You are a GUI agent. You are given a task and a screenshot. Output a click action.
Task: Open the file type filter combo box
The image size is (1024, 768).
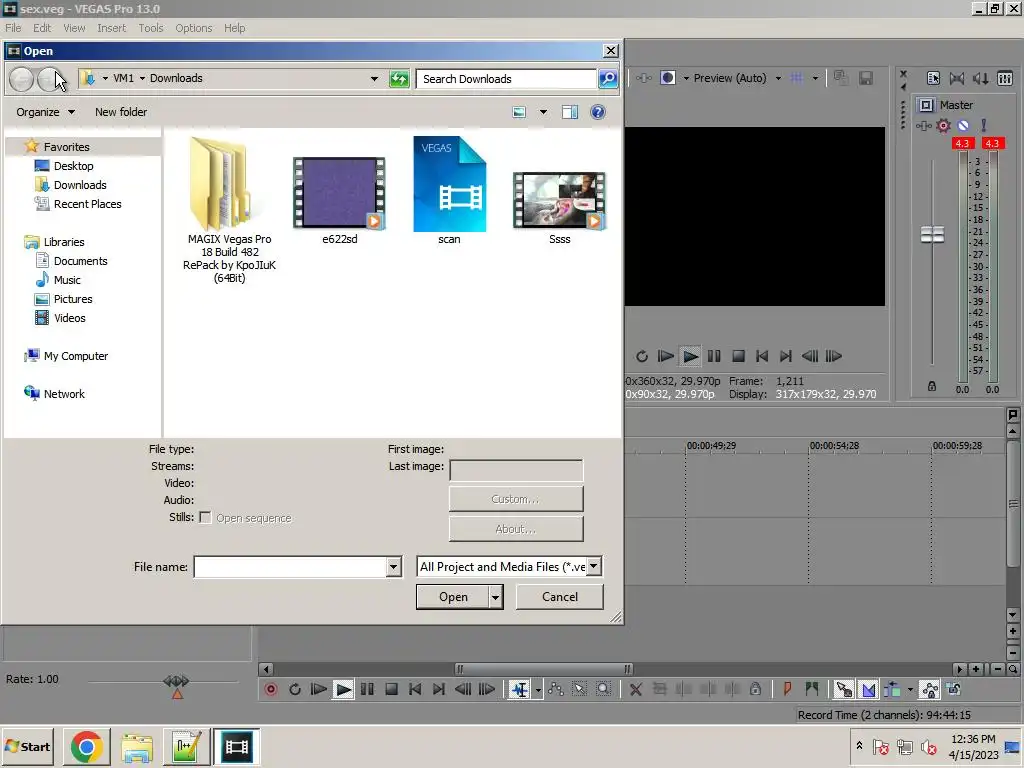[509, 567]
